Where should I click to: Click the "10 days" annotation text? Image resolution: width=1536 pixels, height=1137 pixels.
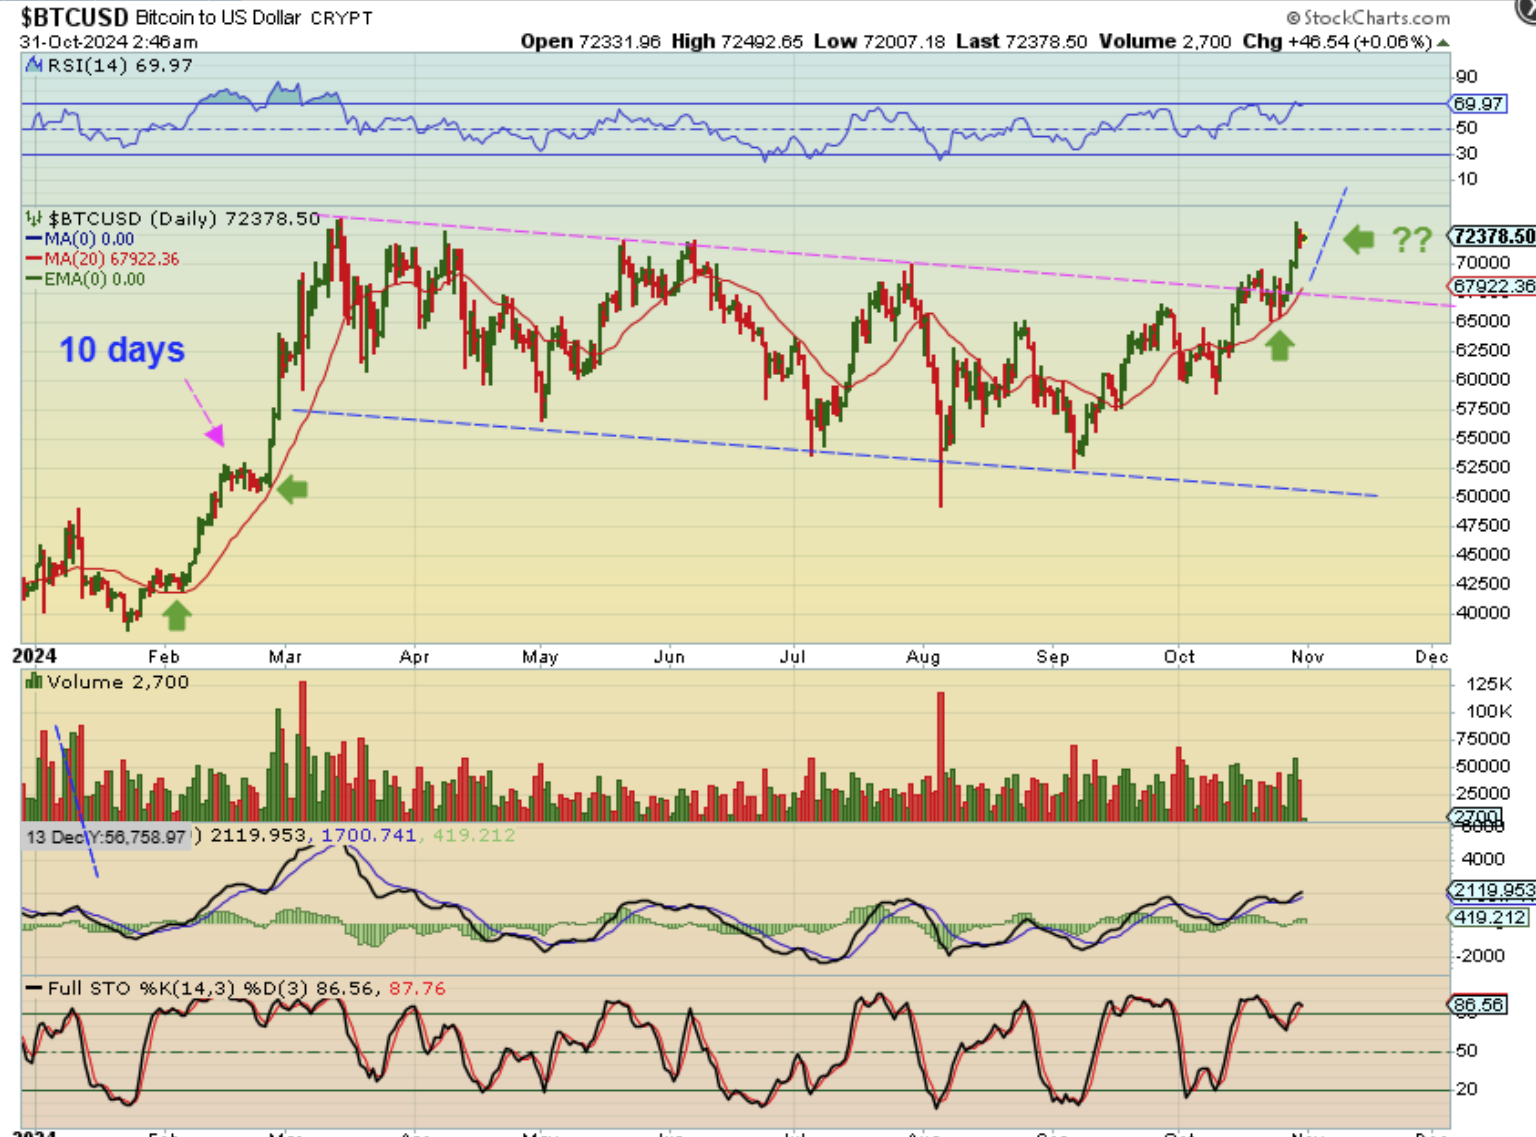click(x=122, y=350)
